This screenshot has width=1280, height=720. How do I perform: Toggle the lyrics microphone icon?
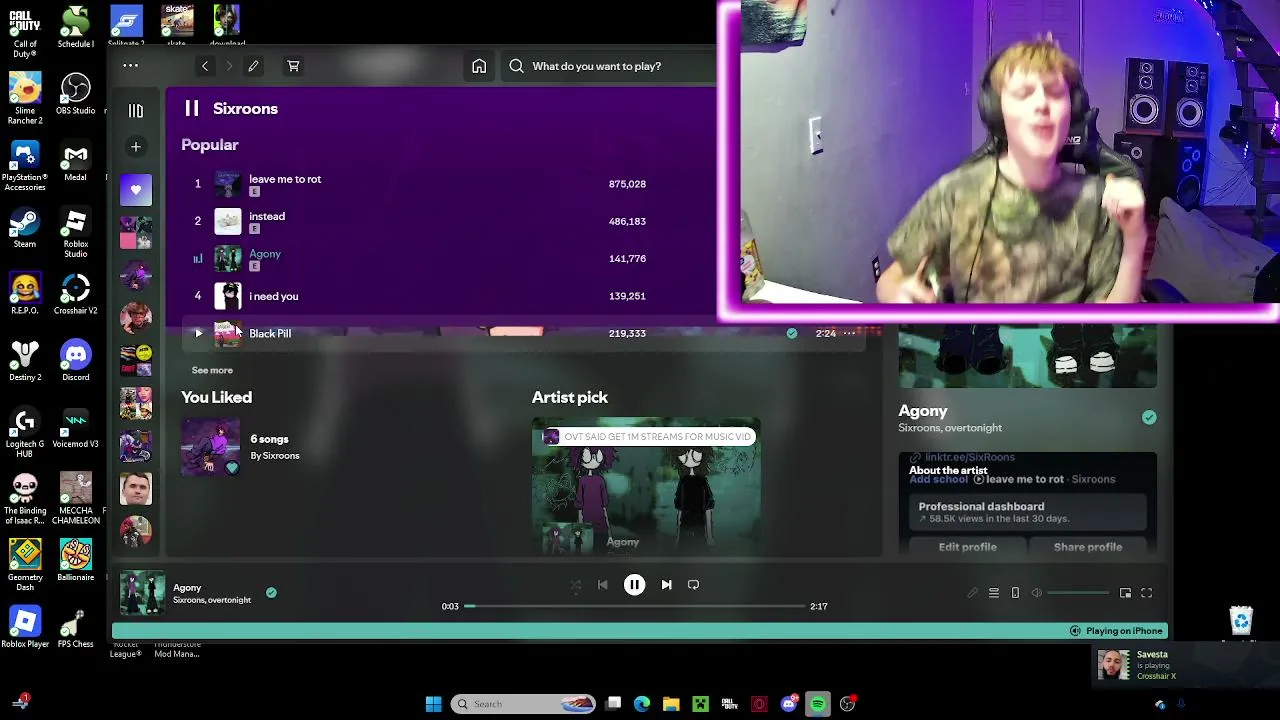click(x=972, y=593)
